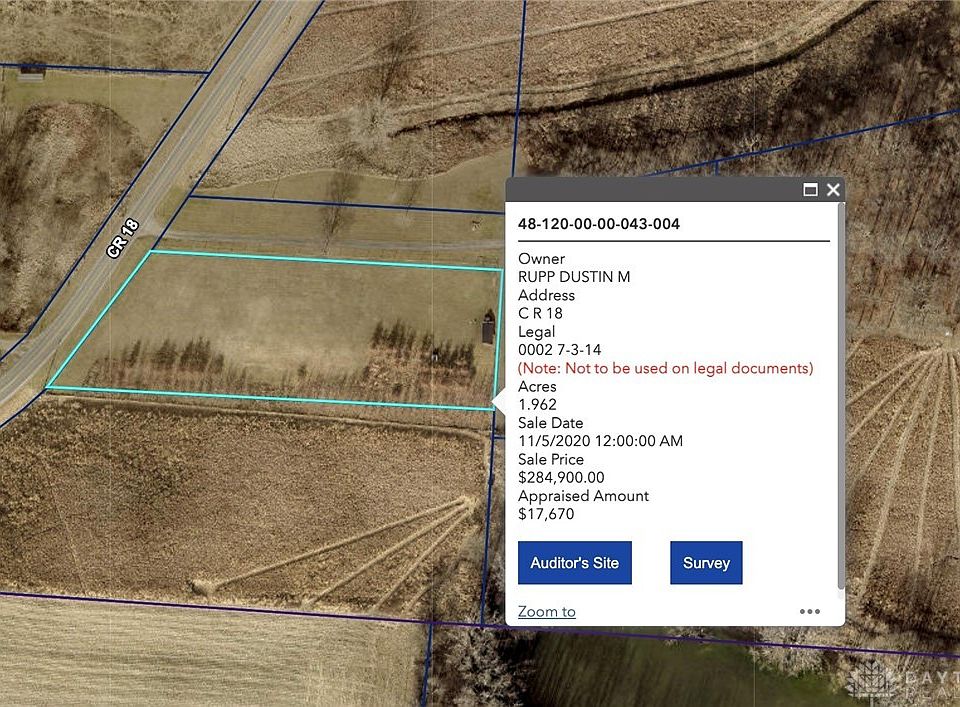Viewport: 960px width, 707px height.
Task: Click the sale price $284,900.00 value
Action: tap(561, 478)
